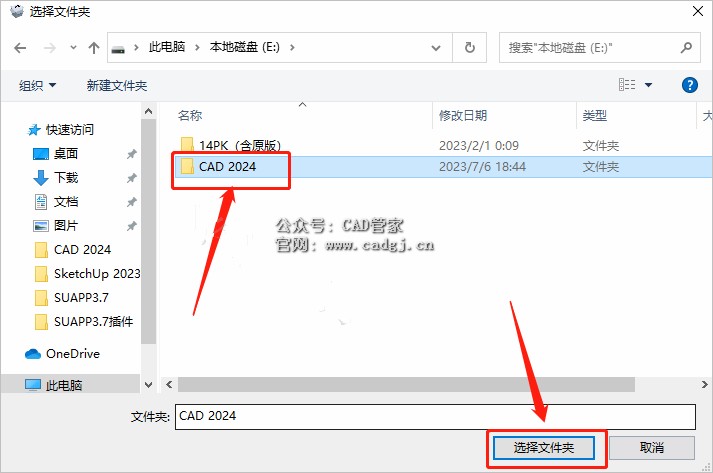Open 文档 in the navigation pane
This screenshot has width=713, height=473.
[66, 201]
